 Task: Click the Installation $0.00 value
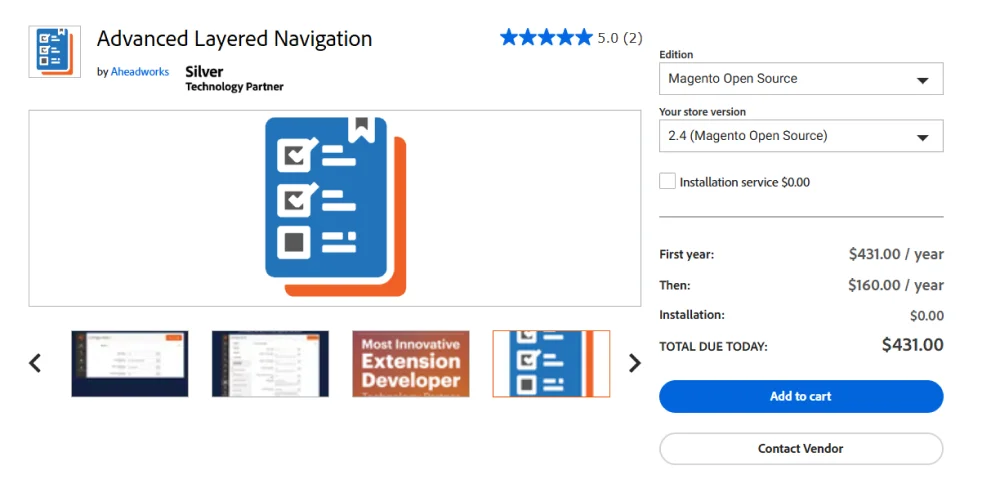tap(927, 316)
